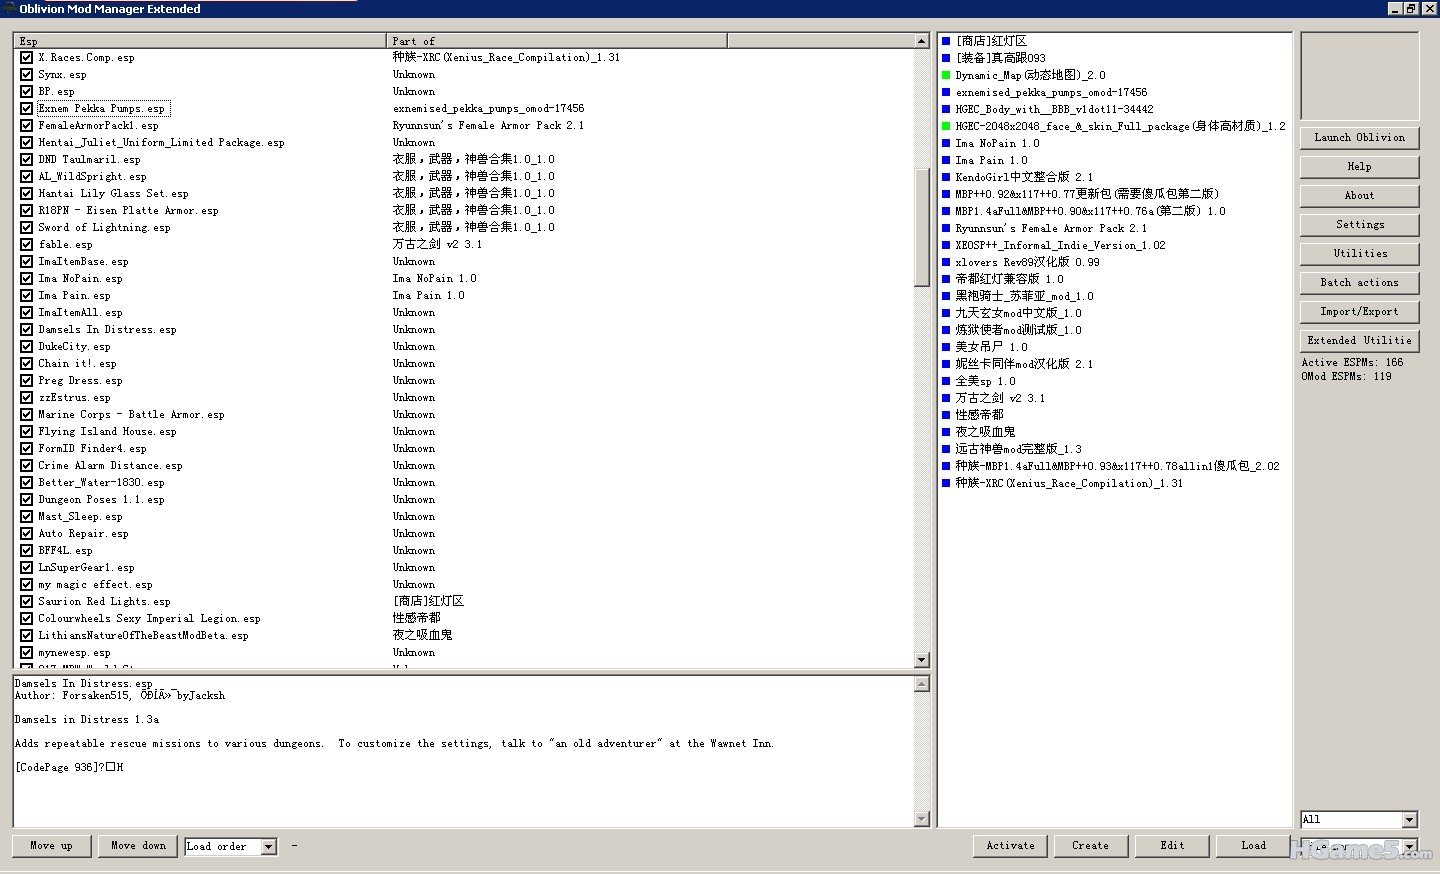Image resolution: width=1440 pixels, height=874 pixels.
Task: Select the DND Taulmaril.esp row
Action: (464, 160)
